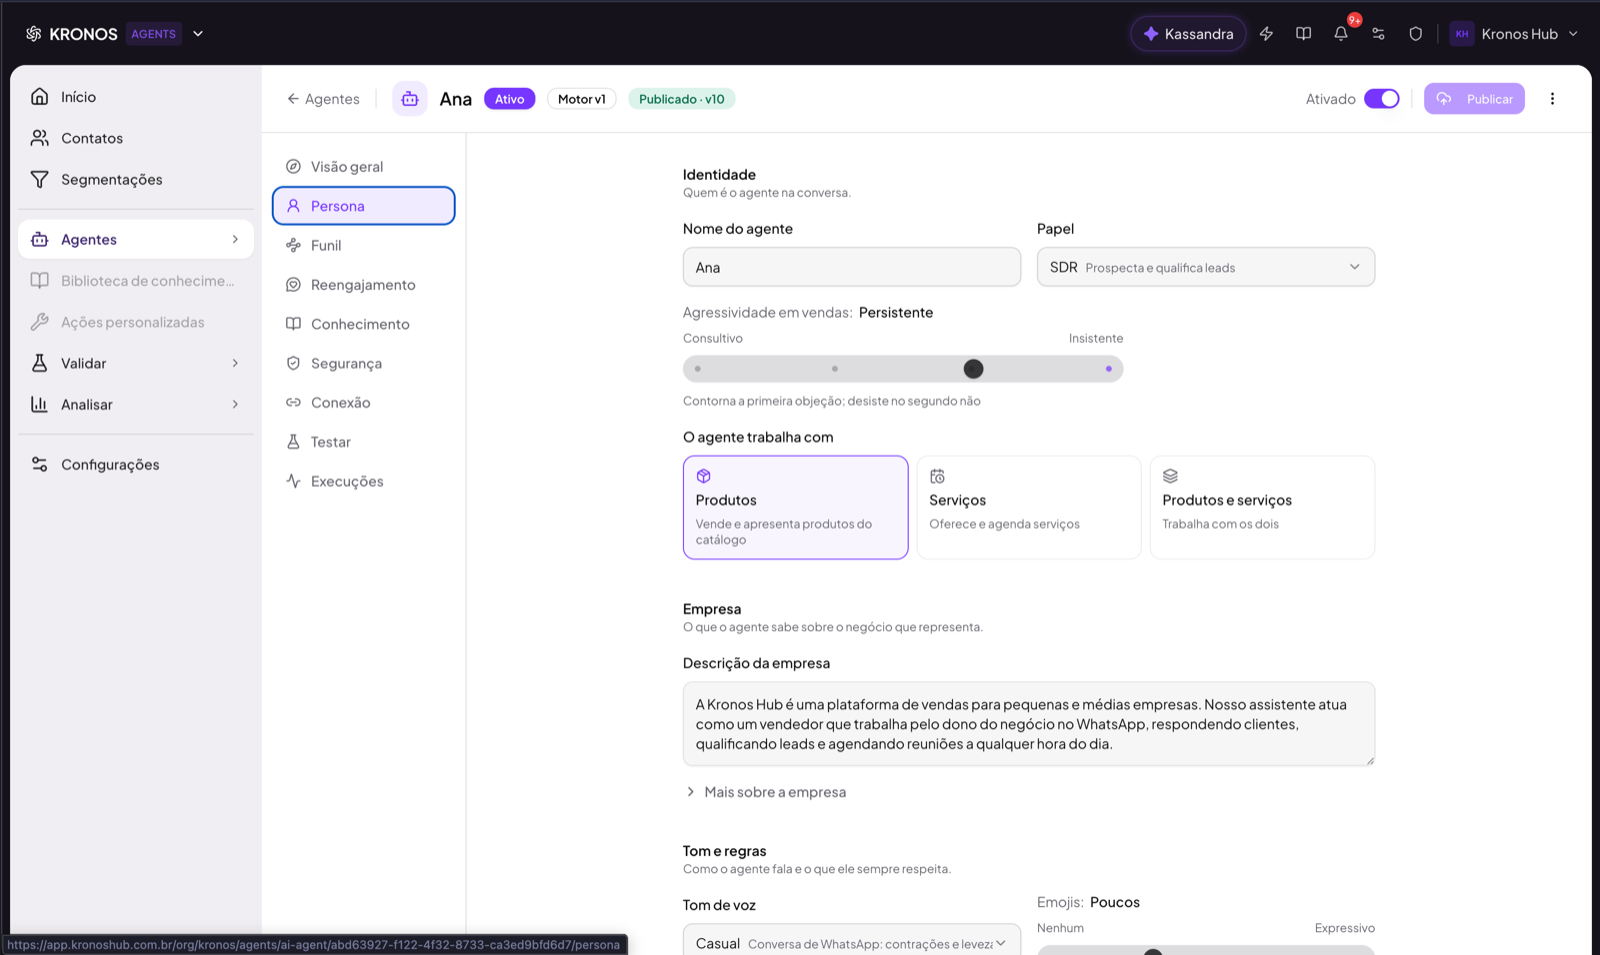Open the Reengajamento section
Image resolution: width=1600 pixels, height=955 pixels.
click(363, 285)
